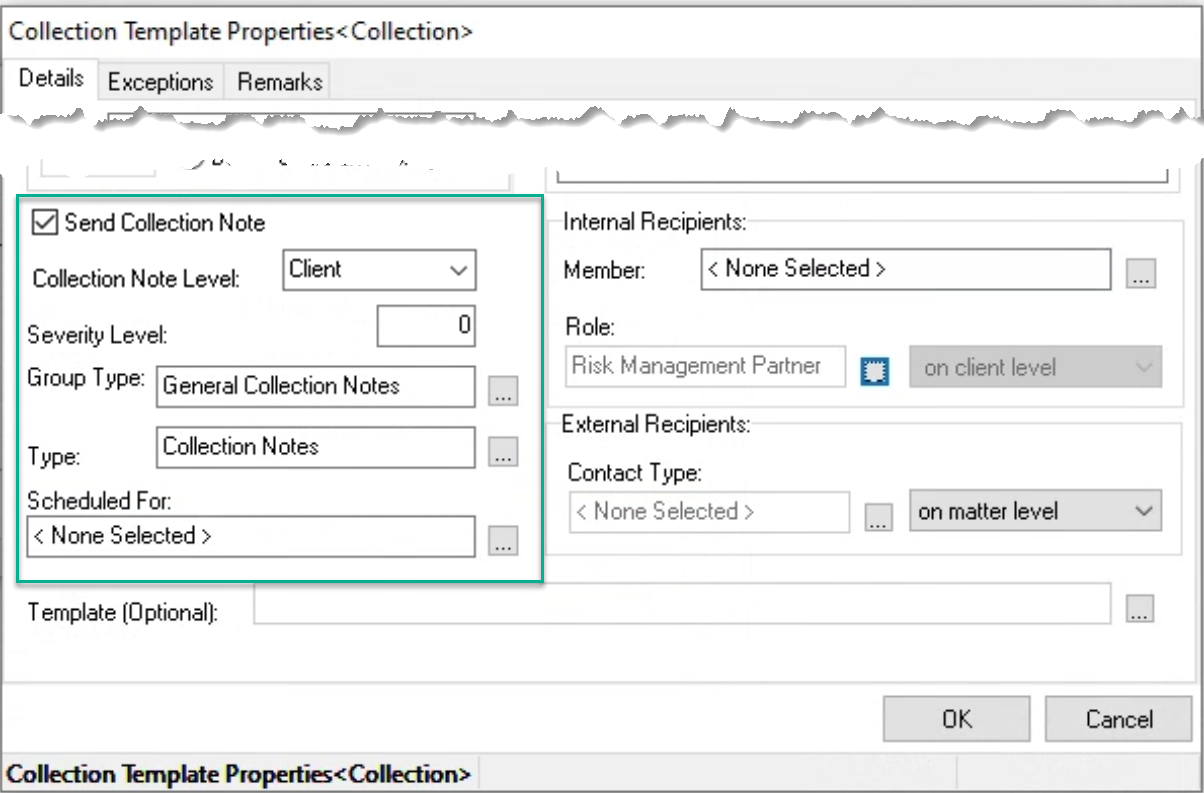Browse Contact Type with ellipsis button
1204x793 pixels.
878,517
